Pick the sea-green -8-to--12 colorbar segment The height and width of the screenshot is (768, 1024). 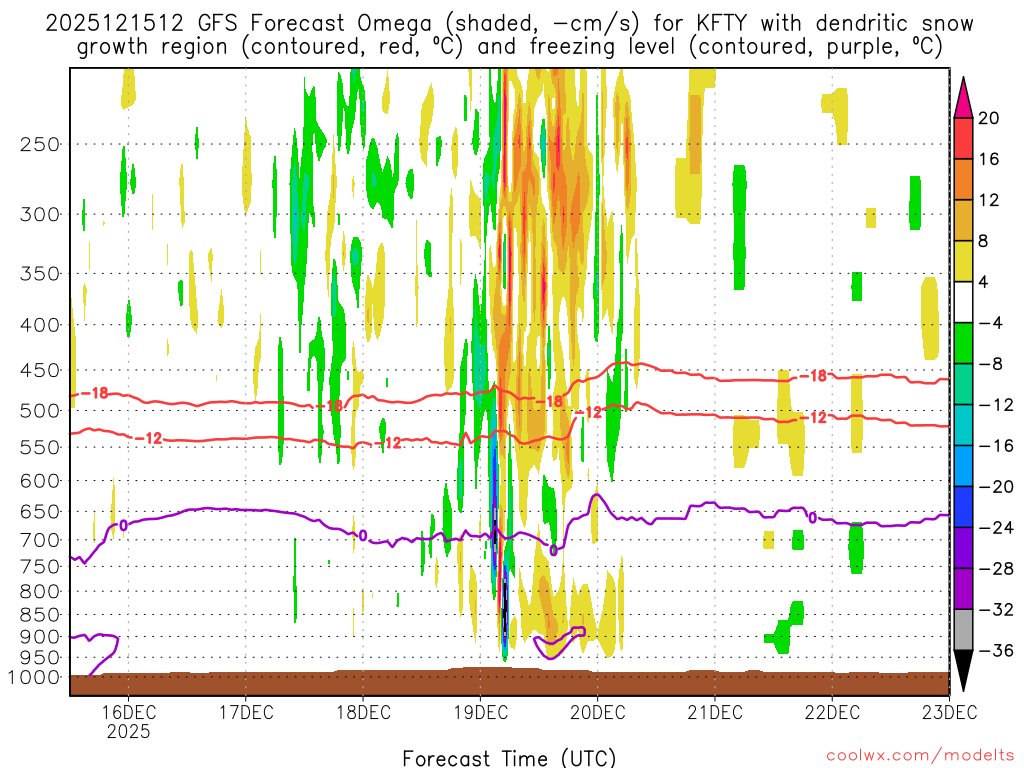[x=963, y=384]
